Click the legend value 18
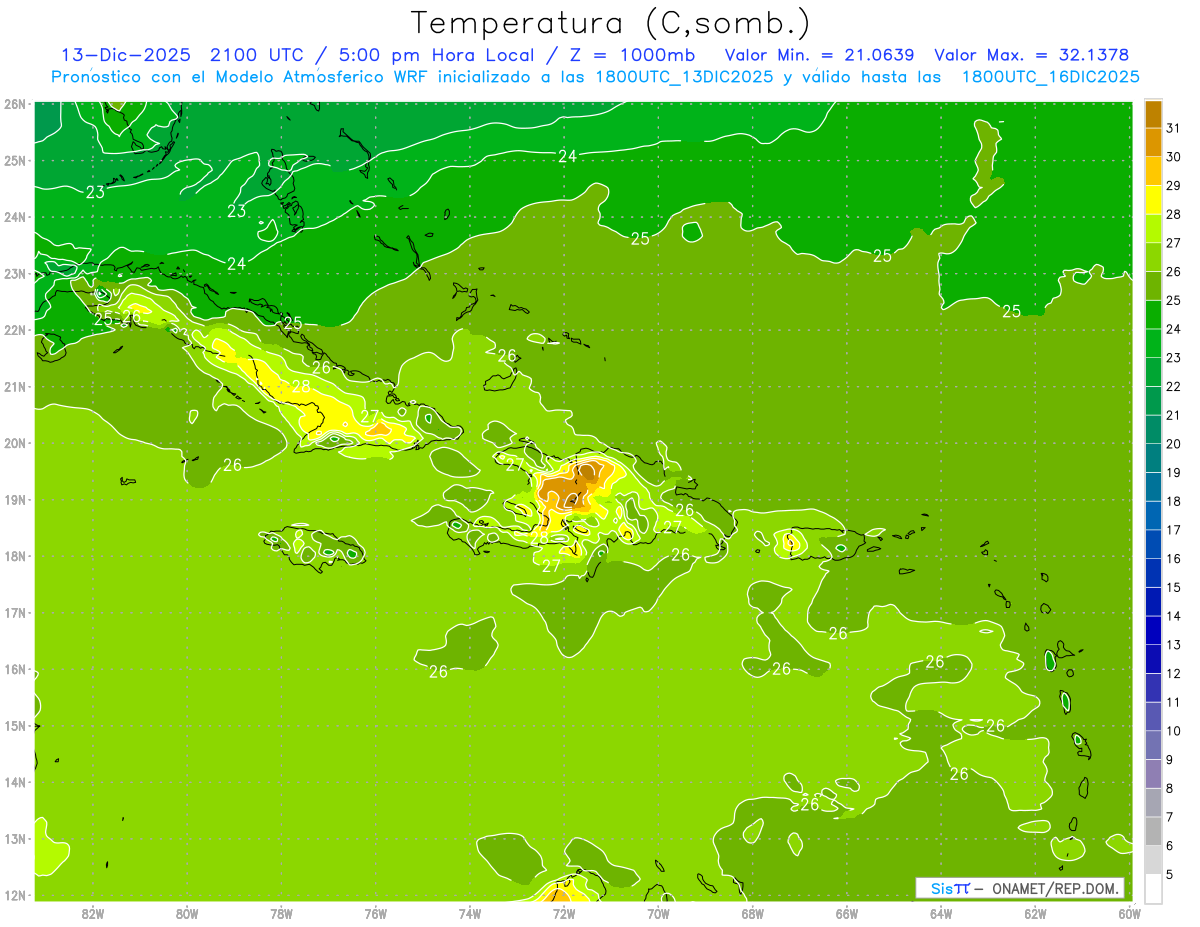Image resolution: width=1200 pixels, height=927 pixels. [1173, 501]
